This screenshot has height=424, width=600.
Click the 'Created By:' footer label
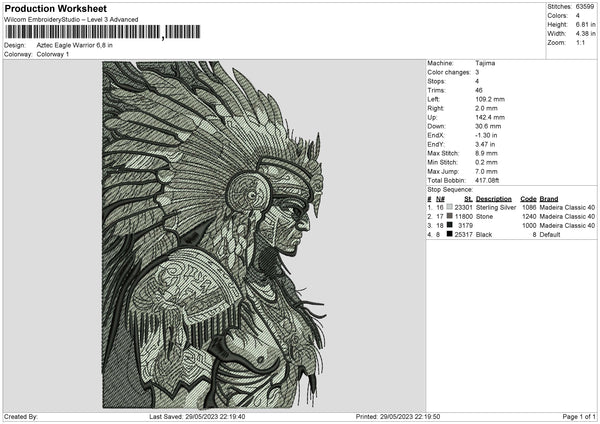click(x=21, y=417)
